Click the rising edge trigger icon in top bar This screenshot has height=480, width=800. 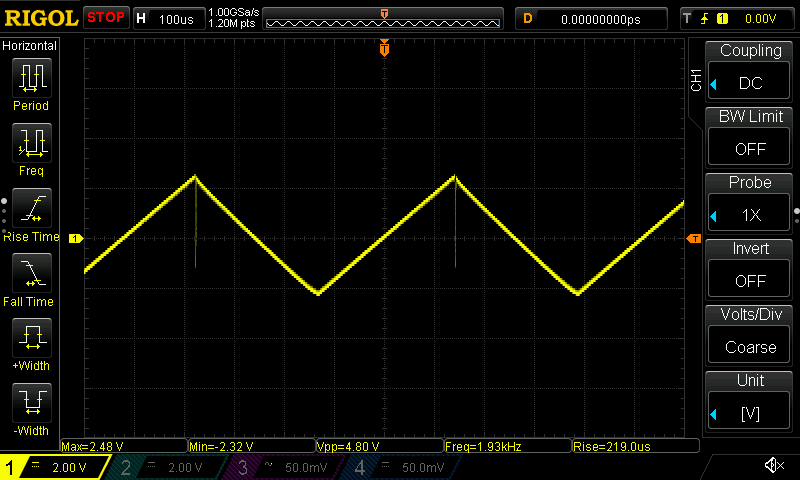[705, 19]
